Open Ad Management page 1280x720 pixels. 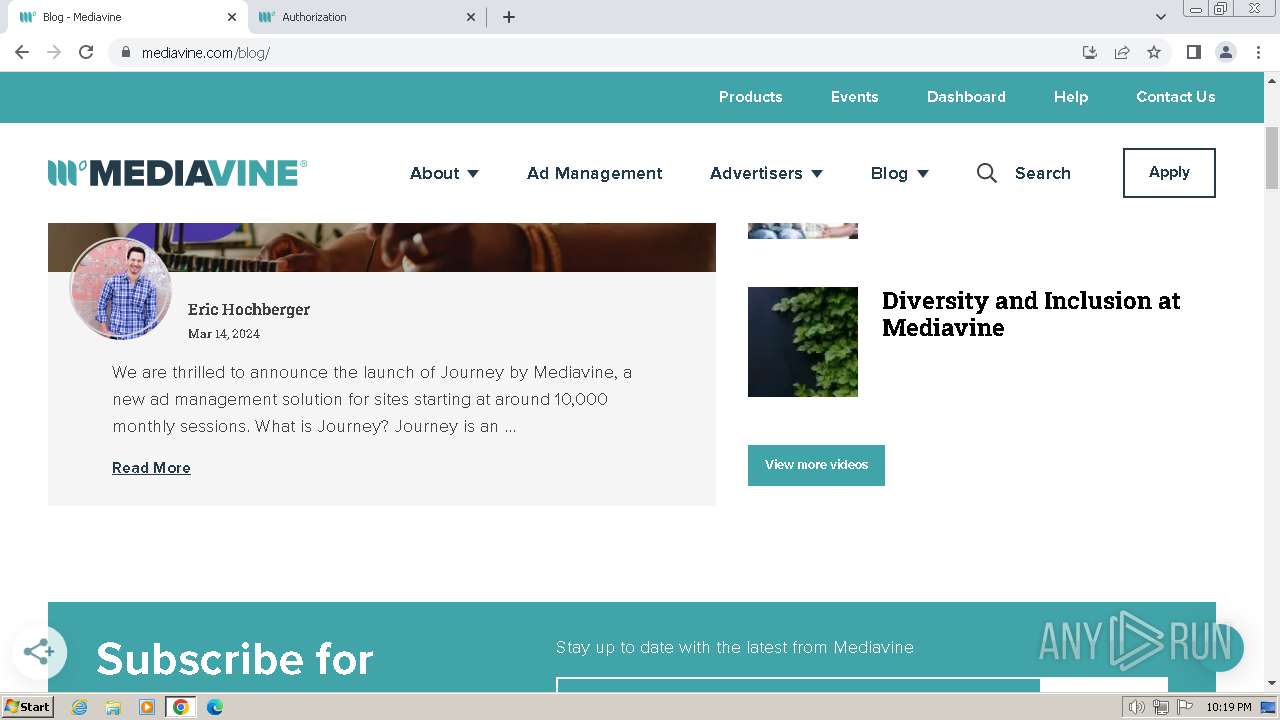tap(594, 173)
